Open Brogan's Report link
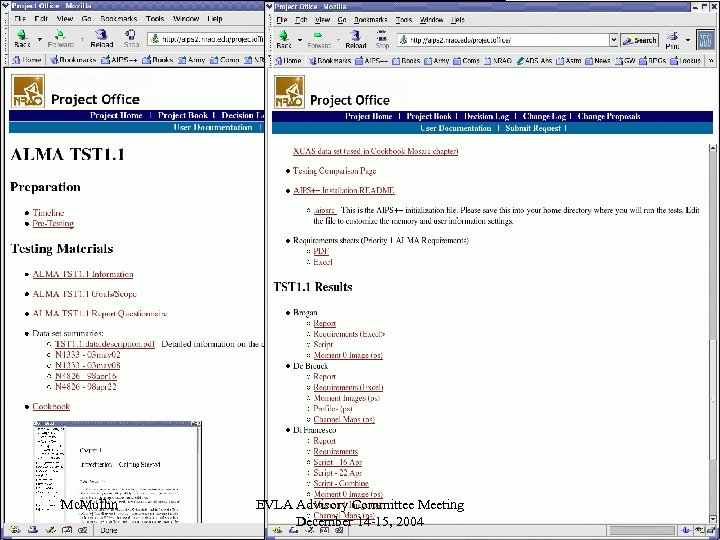720x540 pixels. click(x=324, y=323)
